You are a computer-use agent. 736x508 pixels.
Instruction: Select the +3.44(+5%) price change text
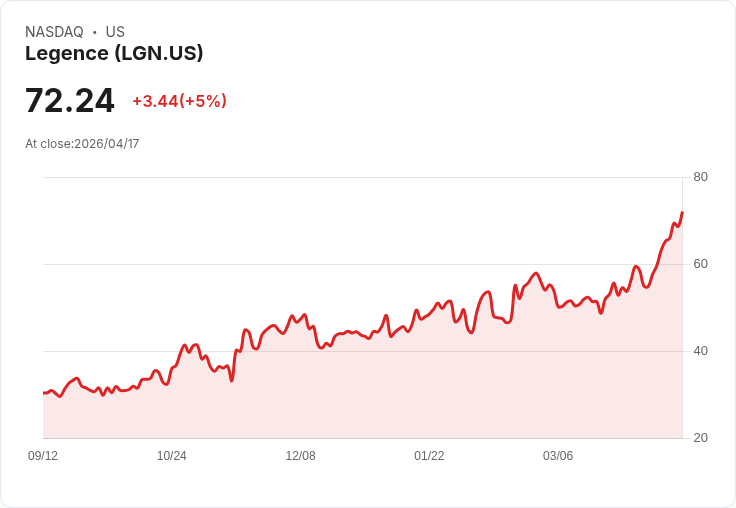tap(180, 101)
